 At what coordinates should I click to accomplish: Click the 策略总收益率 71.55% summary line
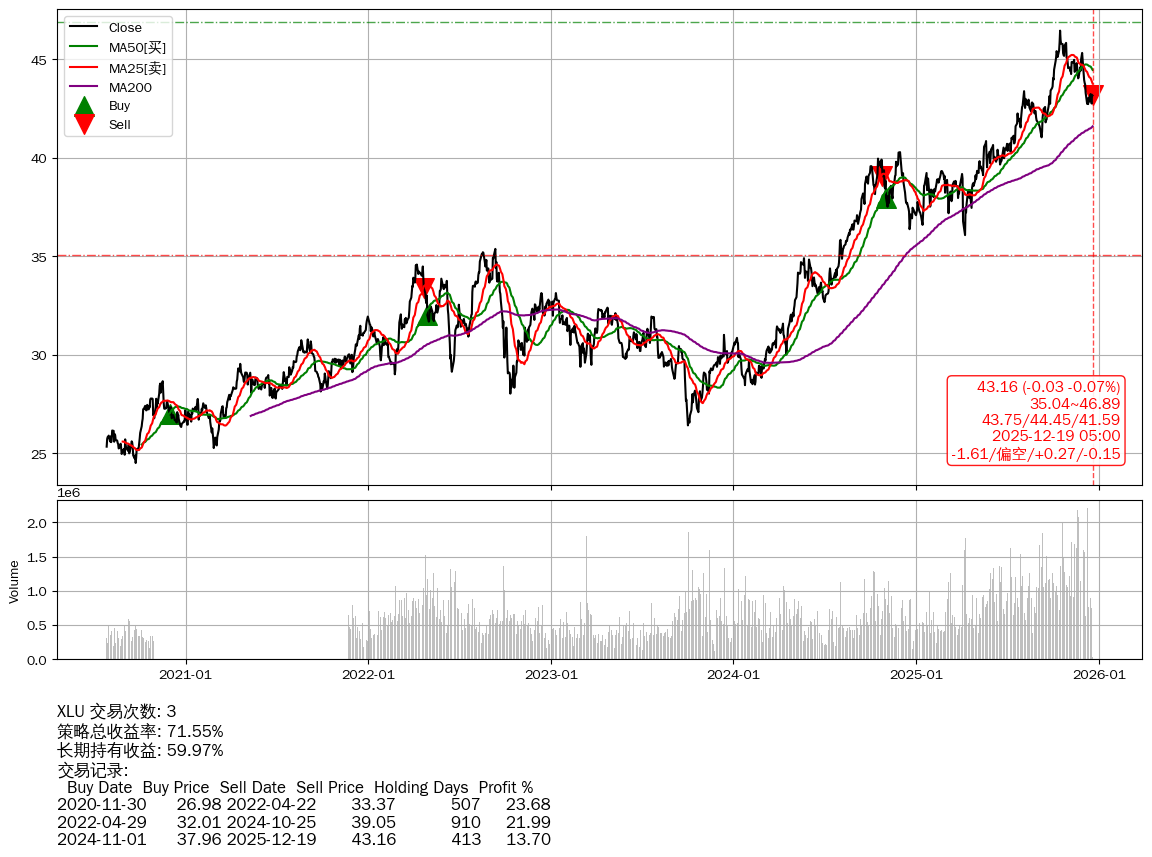(x=140, y=732)
